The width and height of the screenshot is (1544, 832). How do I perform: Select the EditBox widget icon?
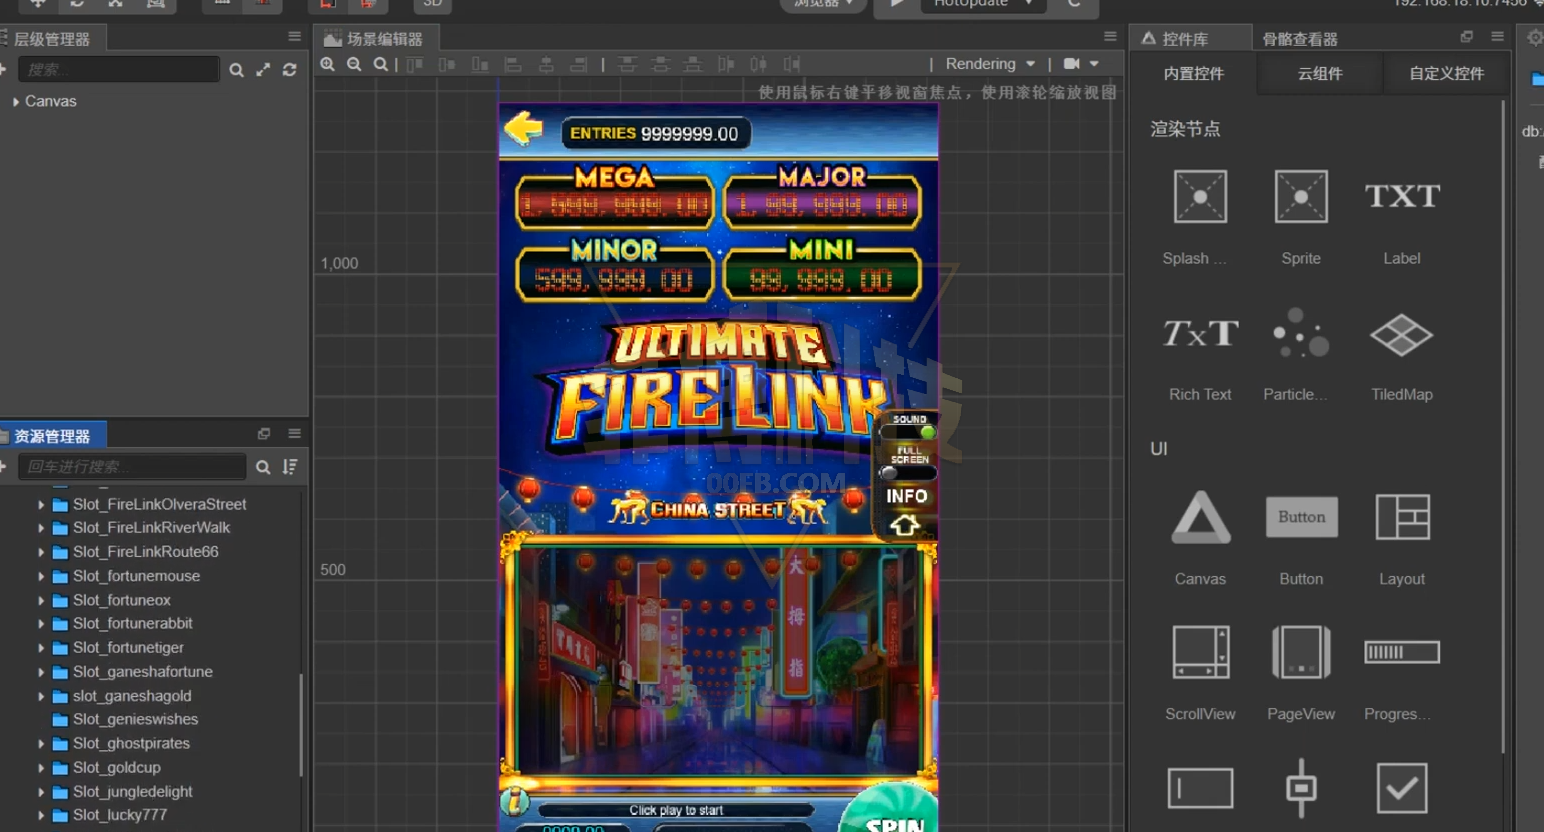click(x=1200, y=788)
